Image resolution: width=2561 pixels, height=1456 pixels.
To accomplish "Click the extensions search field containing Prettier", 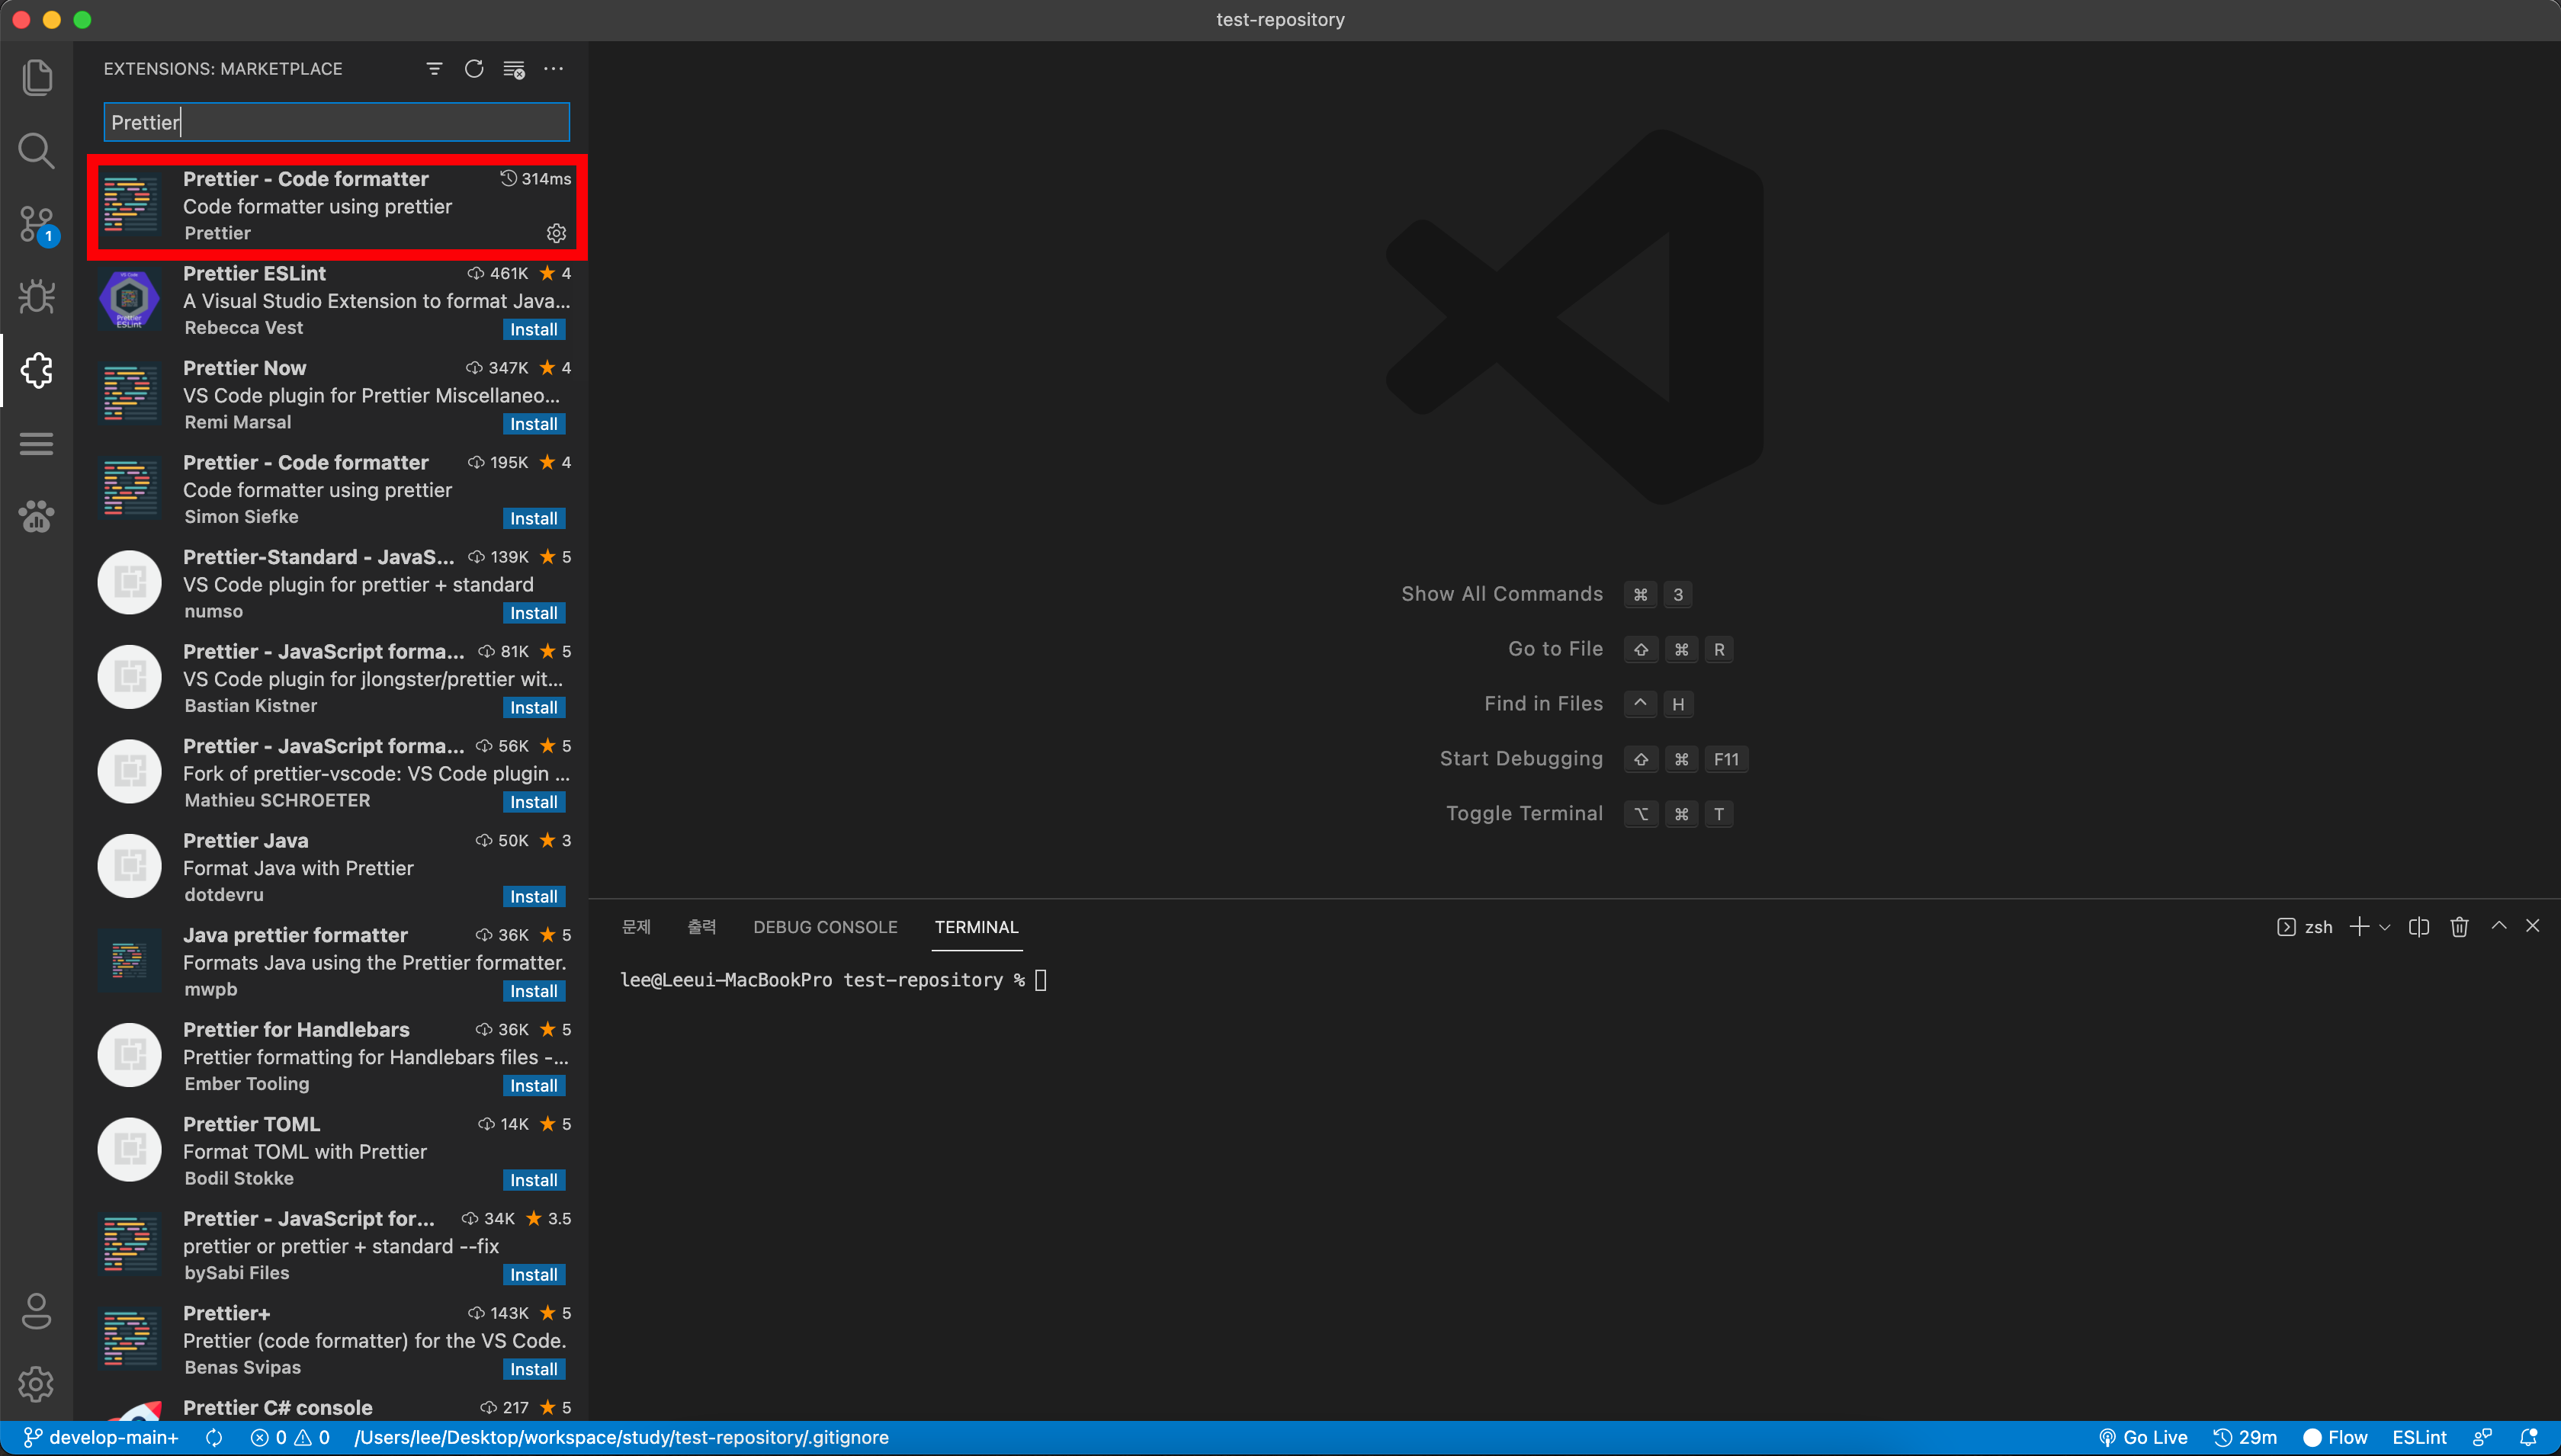I will point(336,122).
